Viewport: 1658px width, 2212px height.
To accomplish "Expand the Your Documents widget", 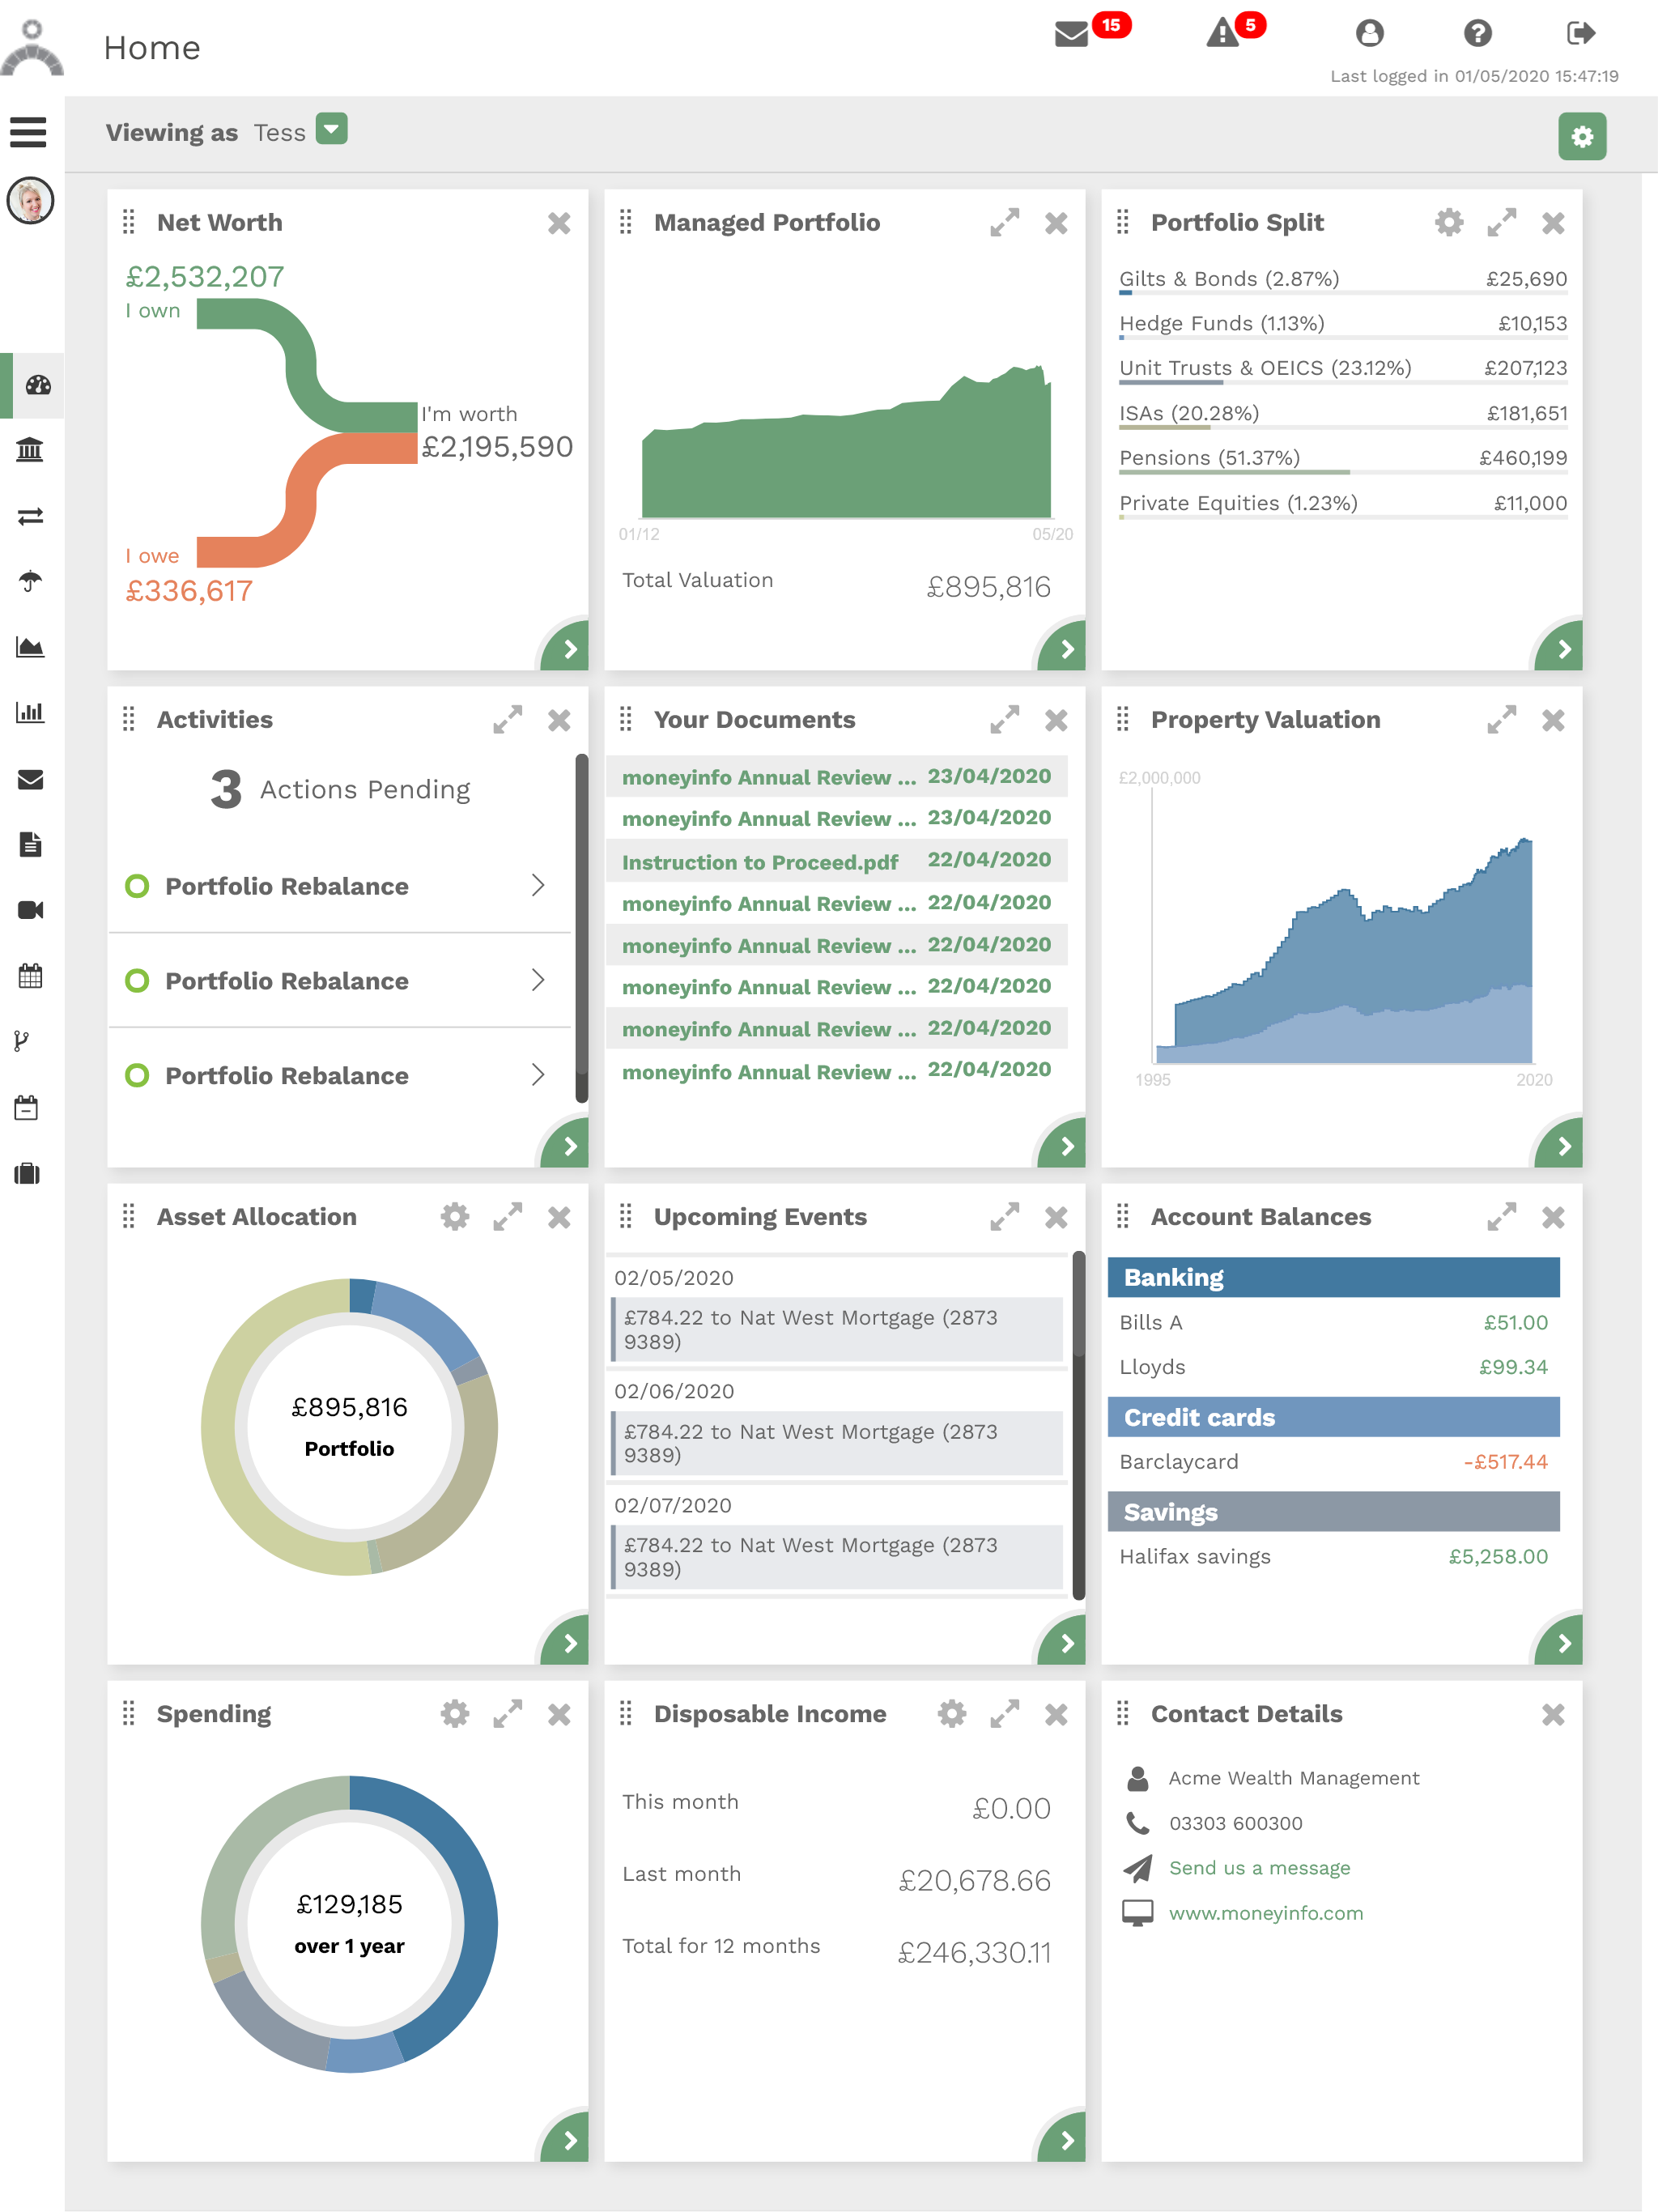I will [1004, 719].
